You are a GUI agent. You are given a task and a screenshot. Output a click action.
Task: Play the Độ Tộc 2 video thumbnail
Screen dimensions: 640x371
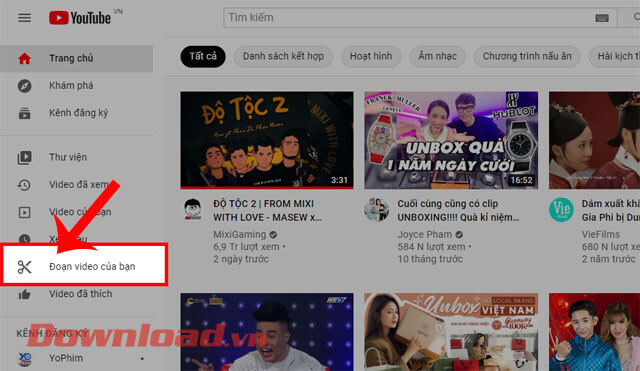(x=267, y=140)
